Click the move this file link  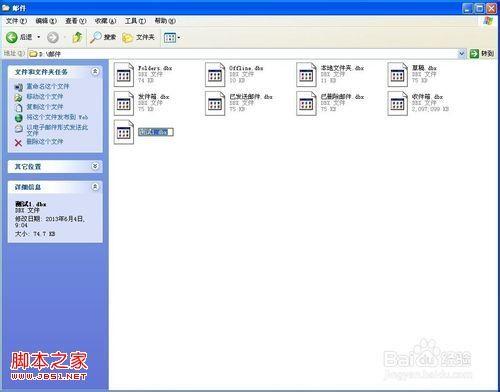[x=45, y=97]
